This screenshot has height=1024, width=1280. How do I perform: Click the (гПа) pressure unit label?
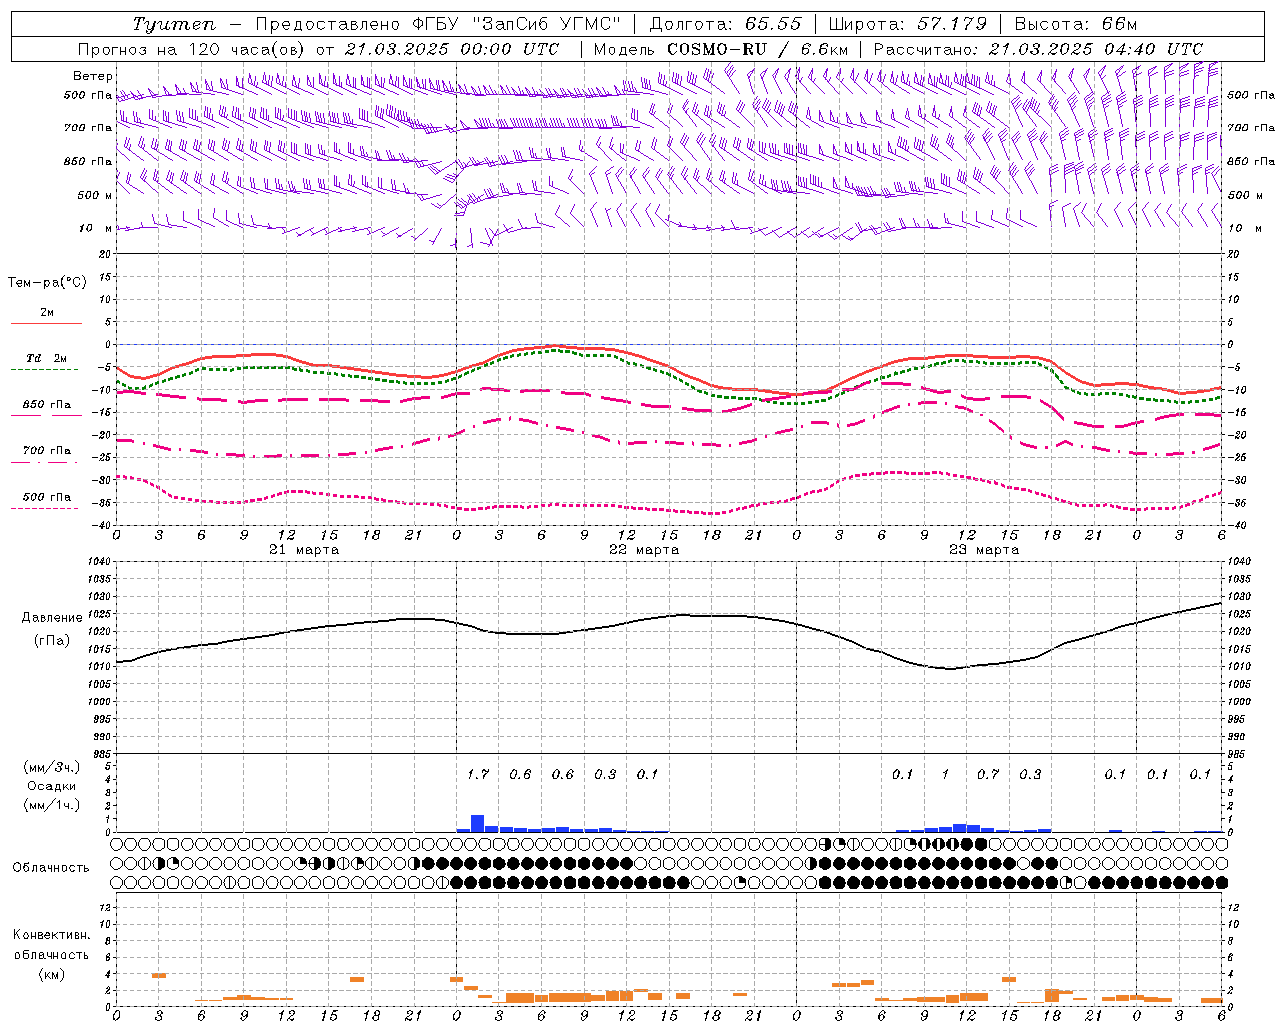pyautogui.click(x=51, y=641)
